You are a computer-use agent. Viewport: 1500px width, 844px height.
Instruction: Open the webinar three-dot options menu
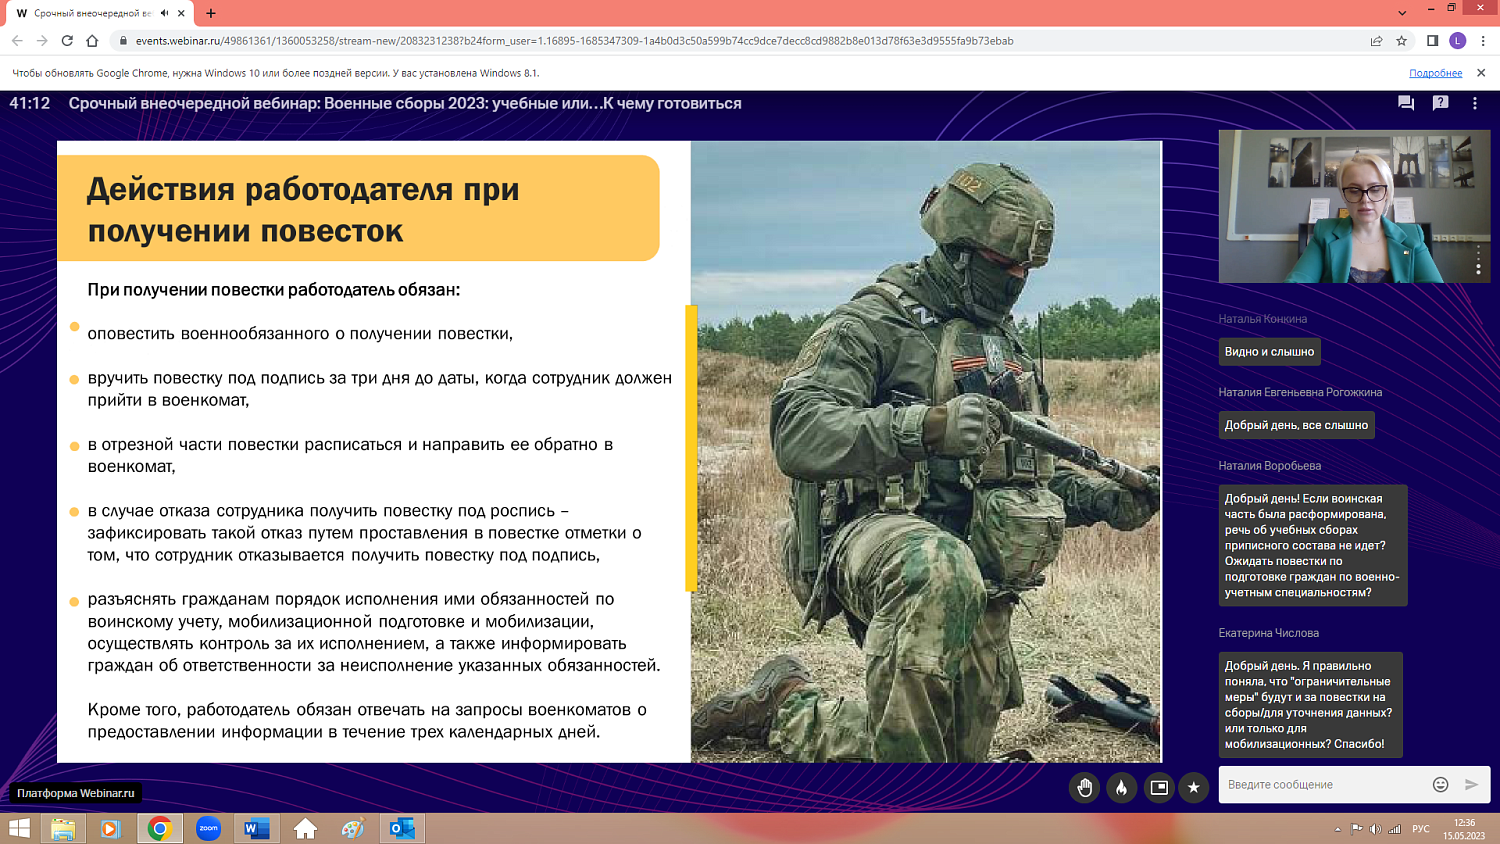coord(1474,103)
